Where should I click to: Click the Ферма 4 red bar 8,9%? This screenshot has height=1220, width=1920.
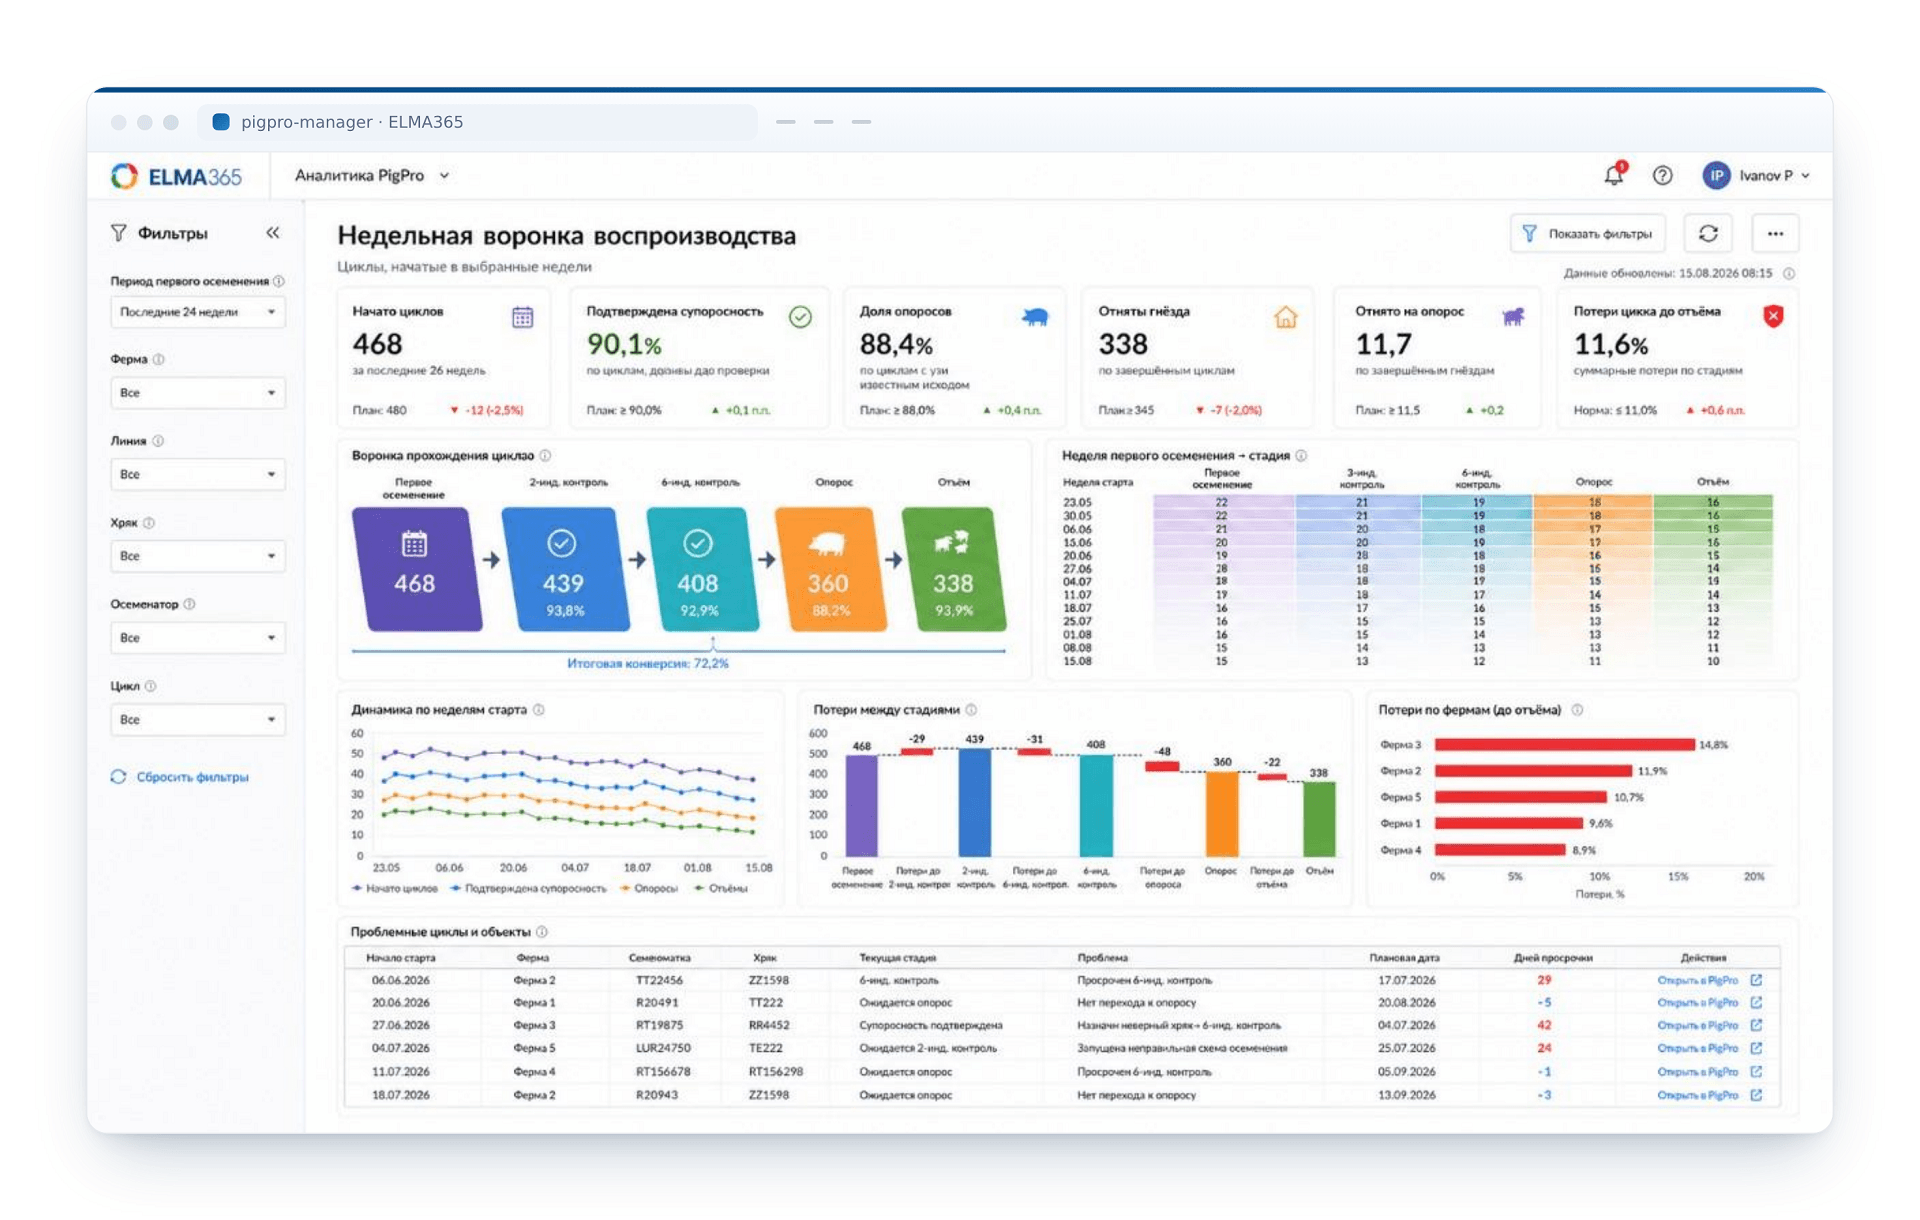1500,850
